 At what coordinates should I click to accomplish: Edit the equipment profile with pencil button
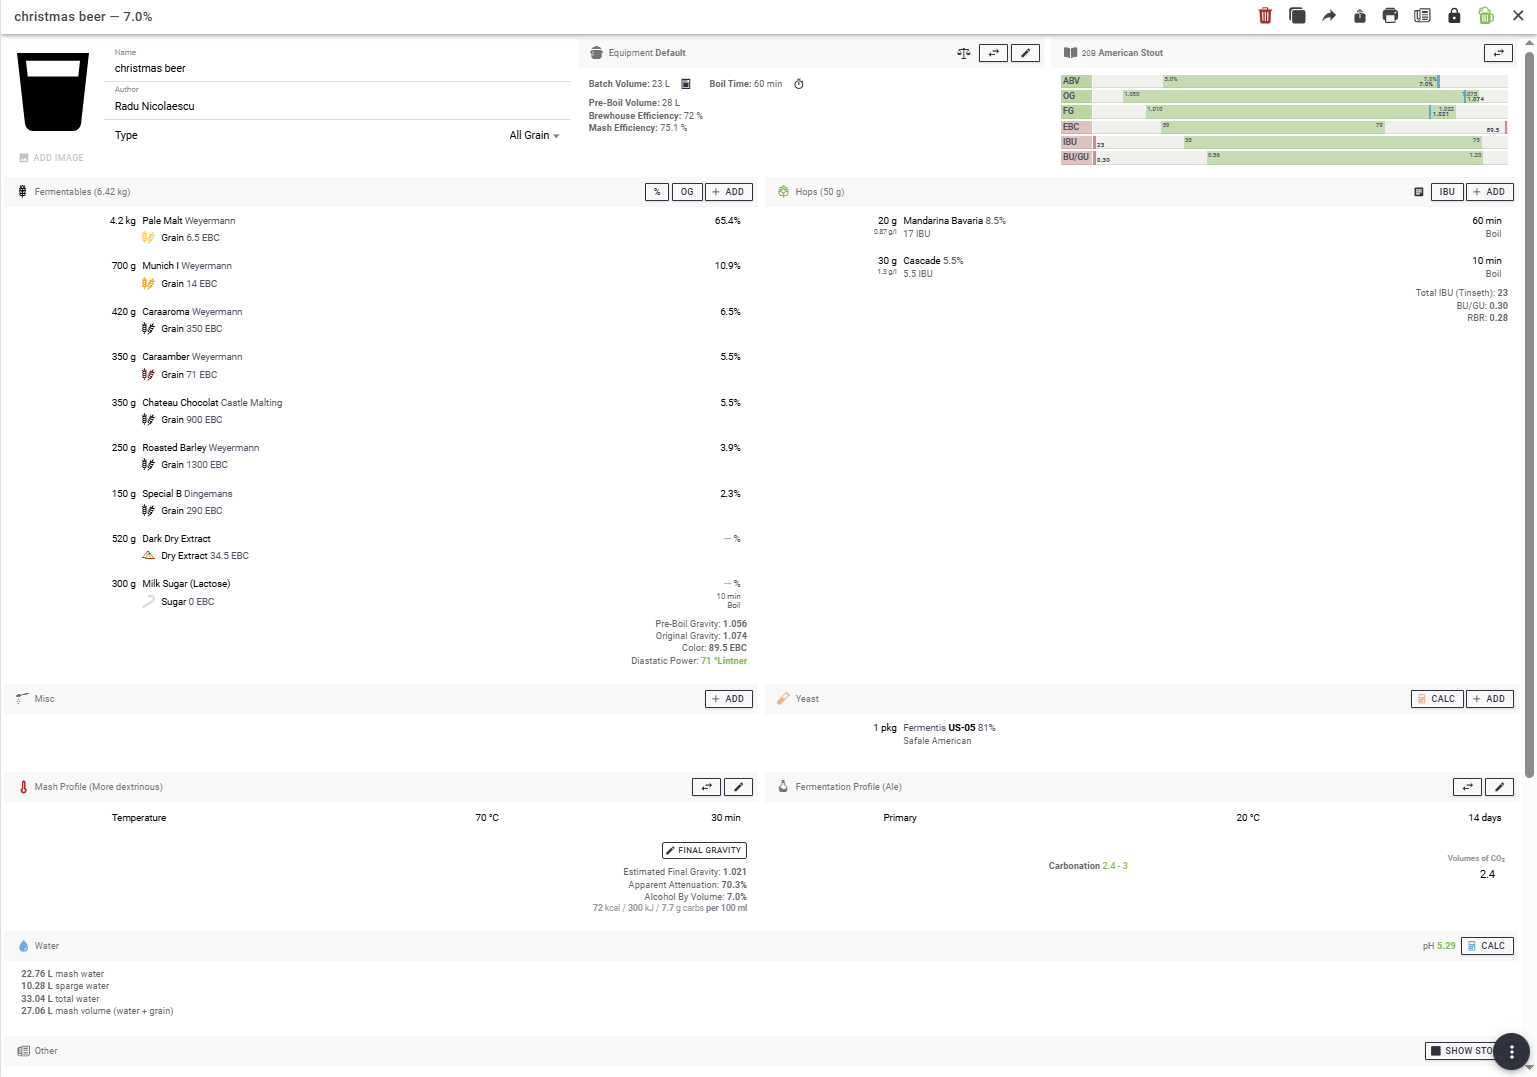click(x=1025, y=53)
